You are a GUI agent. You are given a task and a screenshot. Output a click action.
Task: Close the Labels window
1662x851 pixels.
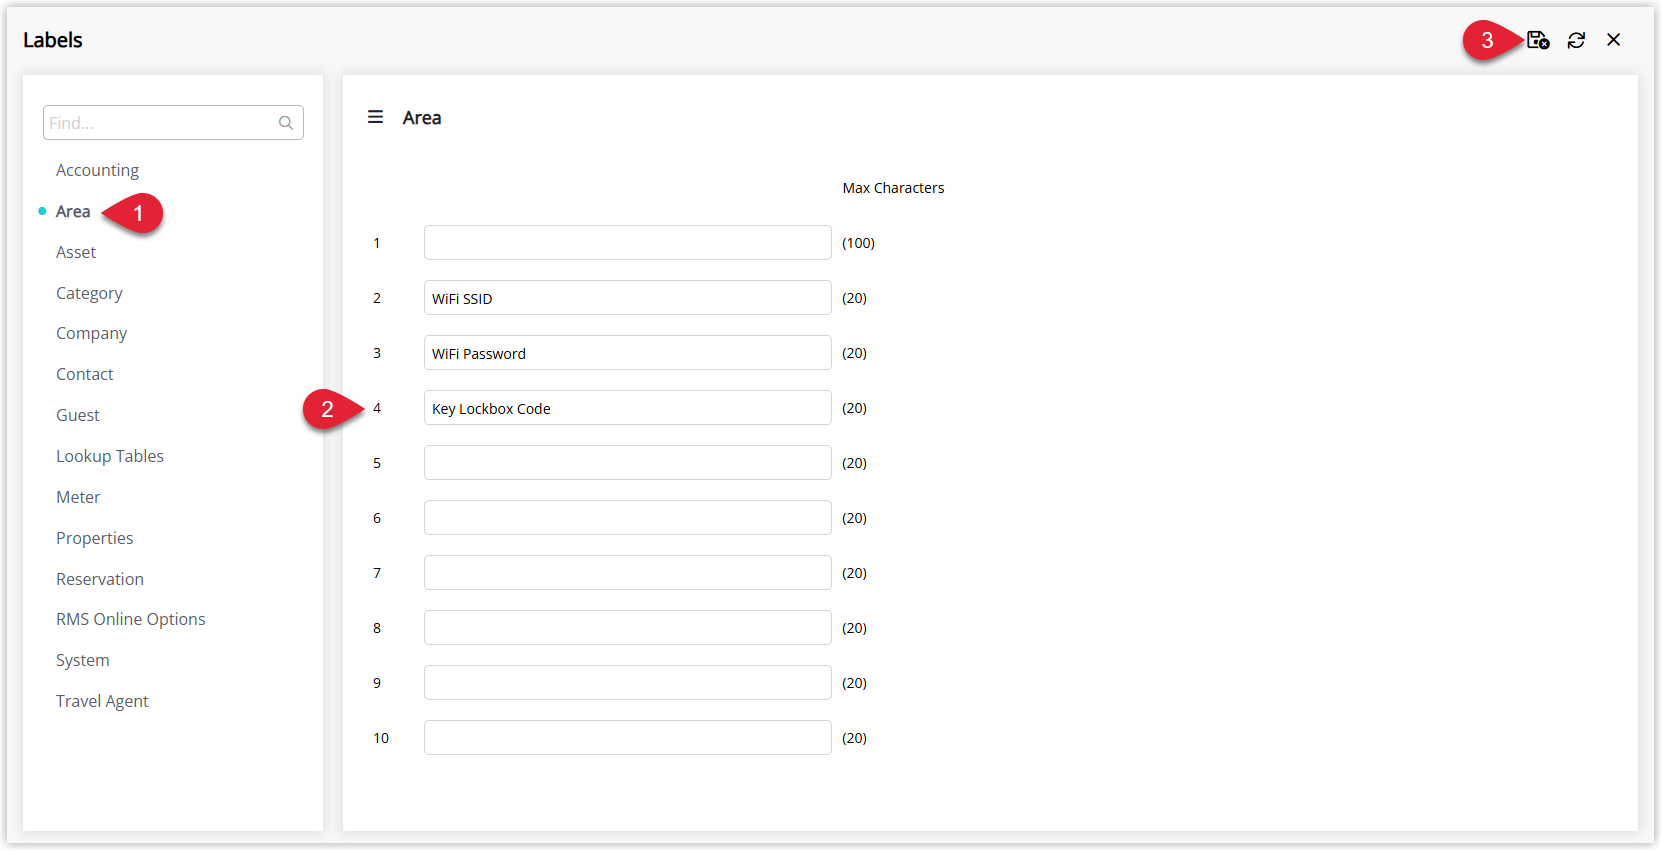pos(1614,40)
